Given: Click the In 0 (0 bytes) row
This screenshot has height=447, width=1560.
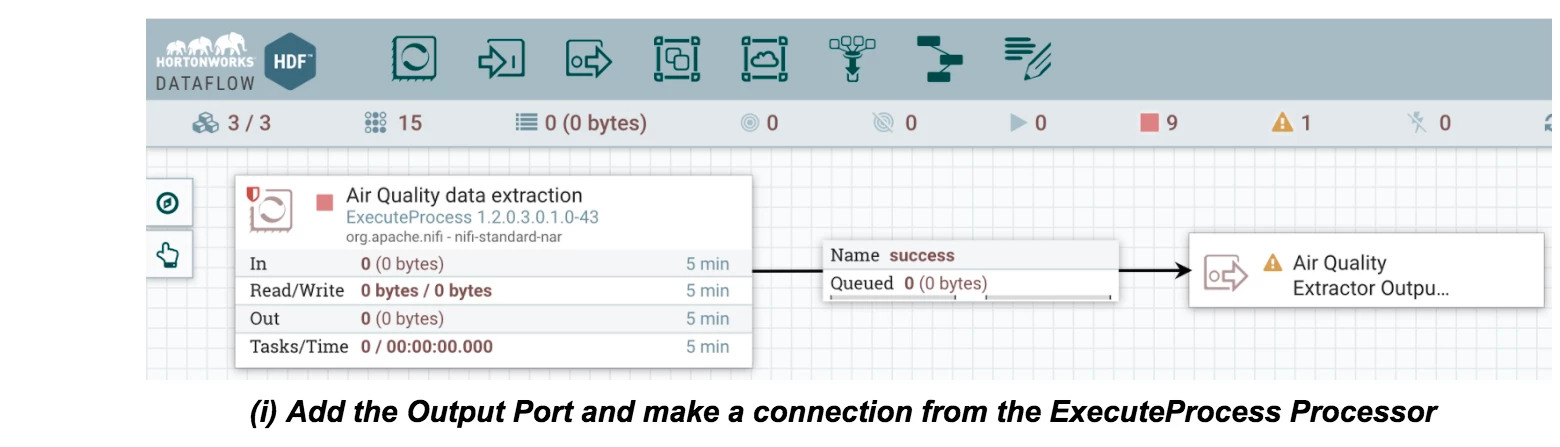Looking at the screenshot, I should pyautogui.click(x=493, y=264).
